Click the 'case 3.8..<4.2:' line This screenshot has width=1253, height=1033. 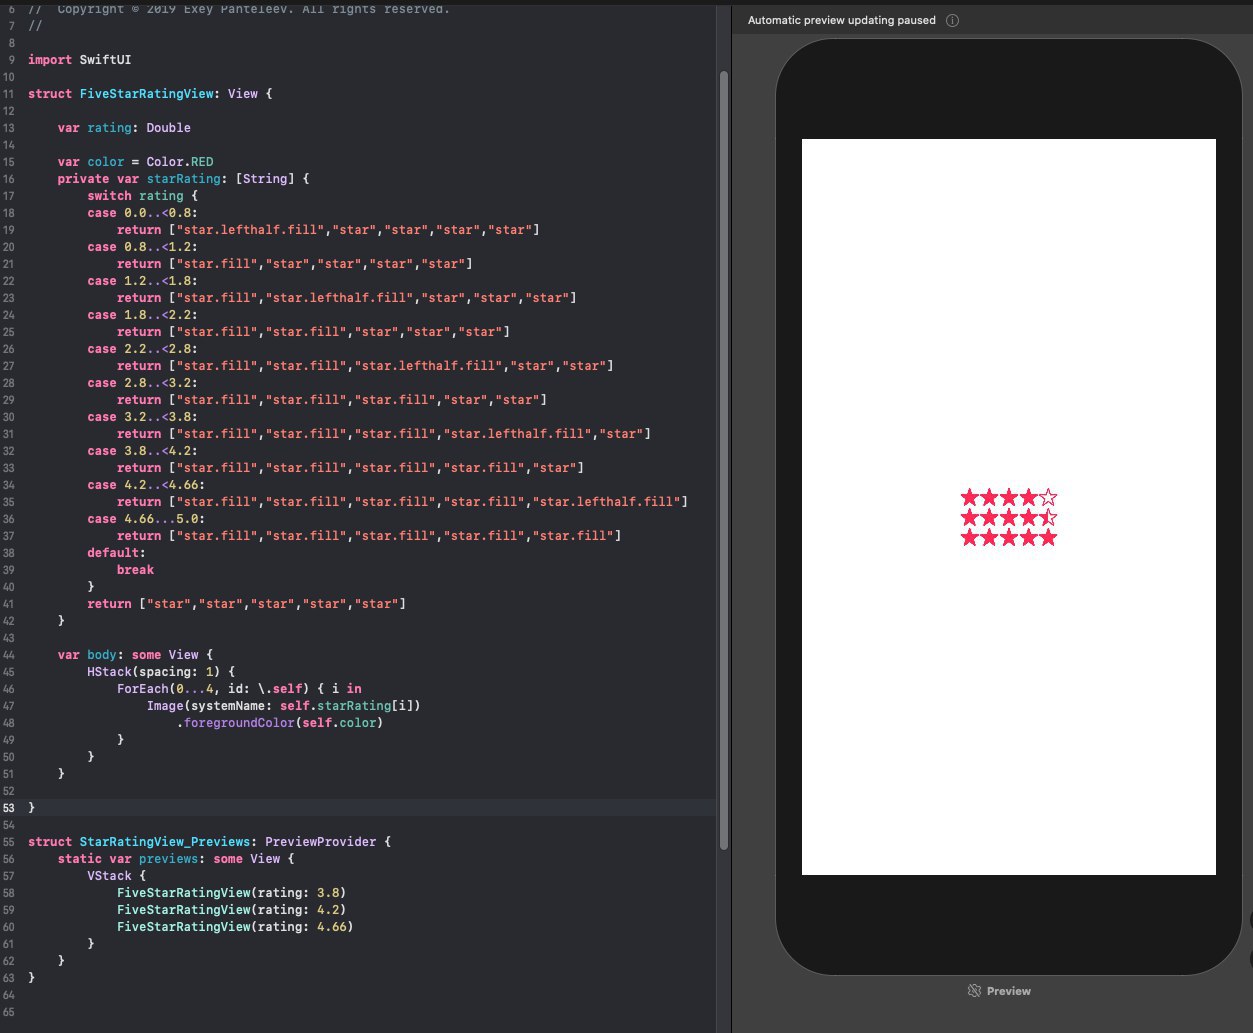click(142, 451)
